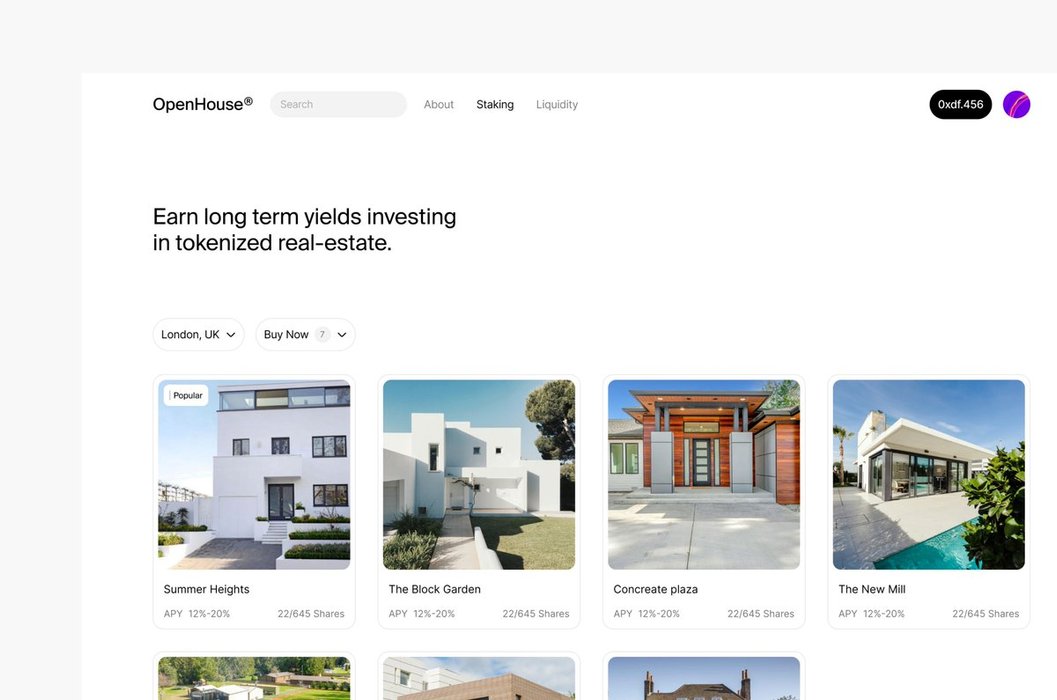This screenshot has height=700, width=1057.
Task: Click the purple profile avatar icon
Action: 1016,105
